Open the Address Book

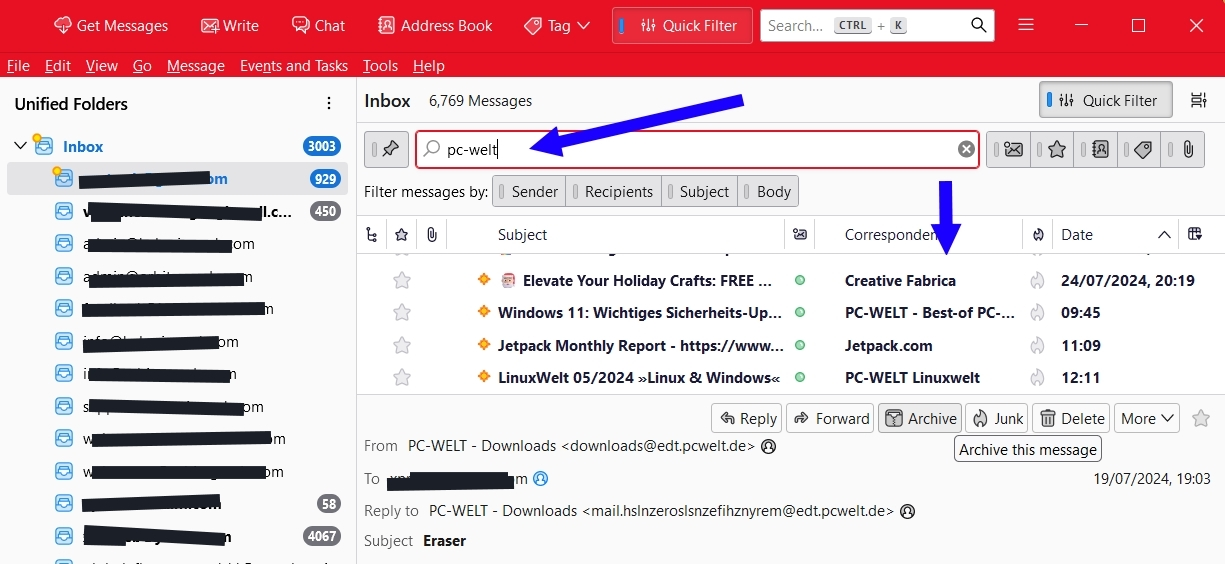433,26
